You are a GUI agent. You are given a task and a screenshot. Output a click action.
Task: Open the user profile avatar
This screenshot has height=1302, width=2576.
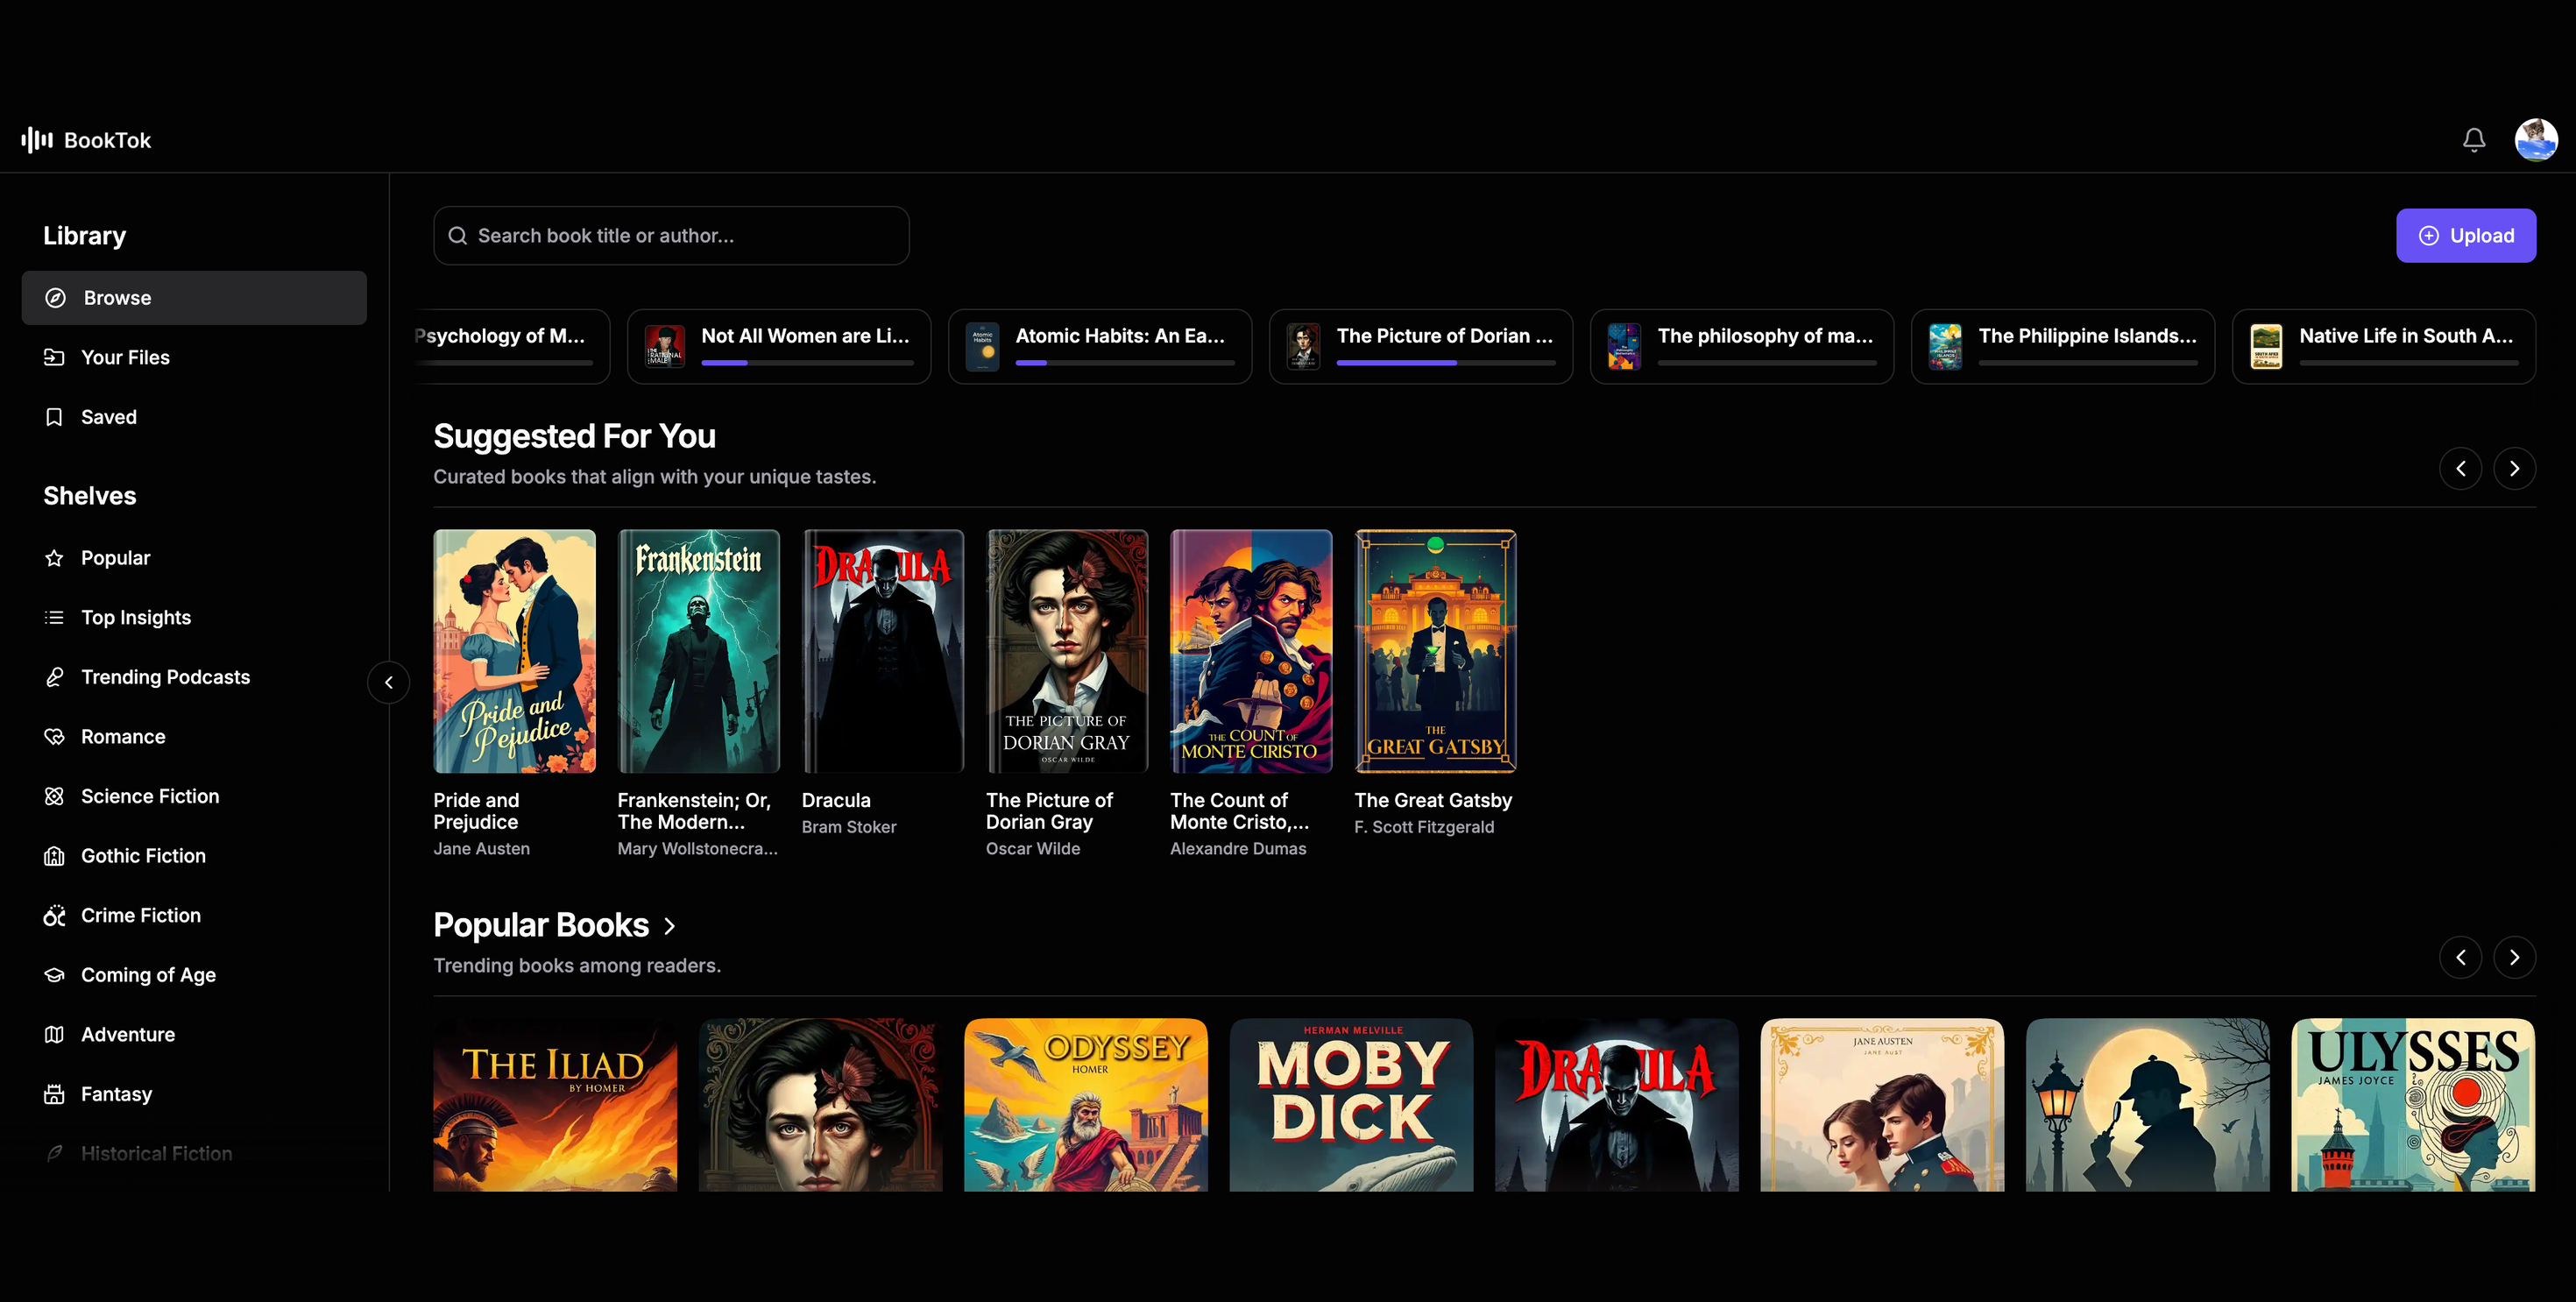2536,140
